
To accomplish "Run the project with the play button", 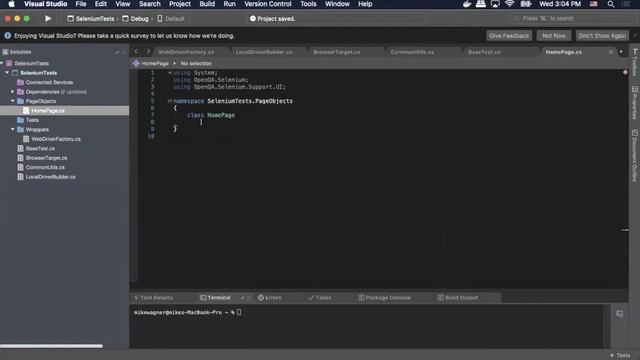I will [x=48, y=18].
